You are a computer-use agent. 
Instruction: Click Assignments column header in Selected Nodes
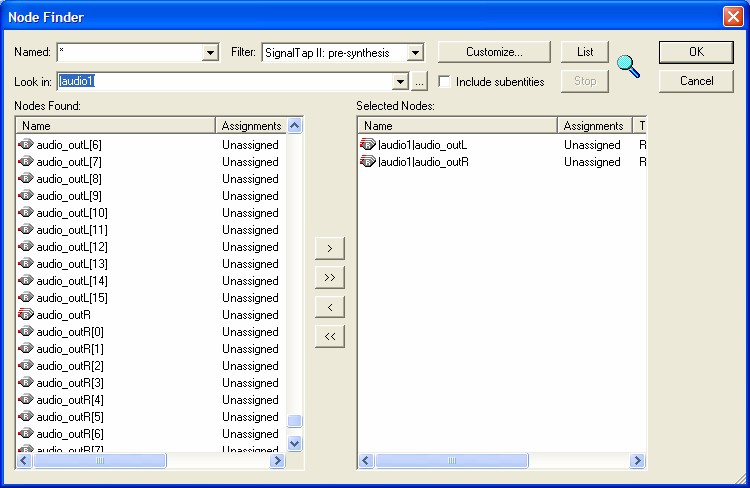[594, 126]
